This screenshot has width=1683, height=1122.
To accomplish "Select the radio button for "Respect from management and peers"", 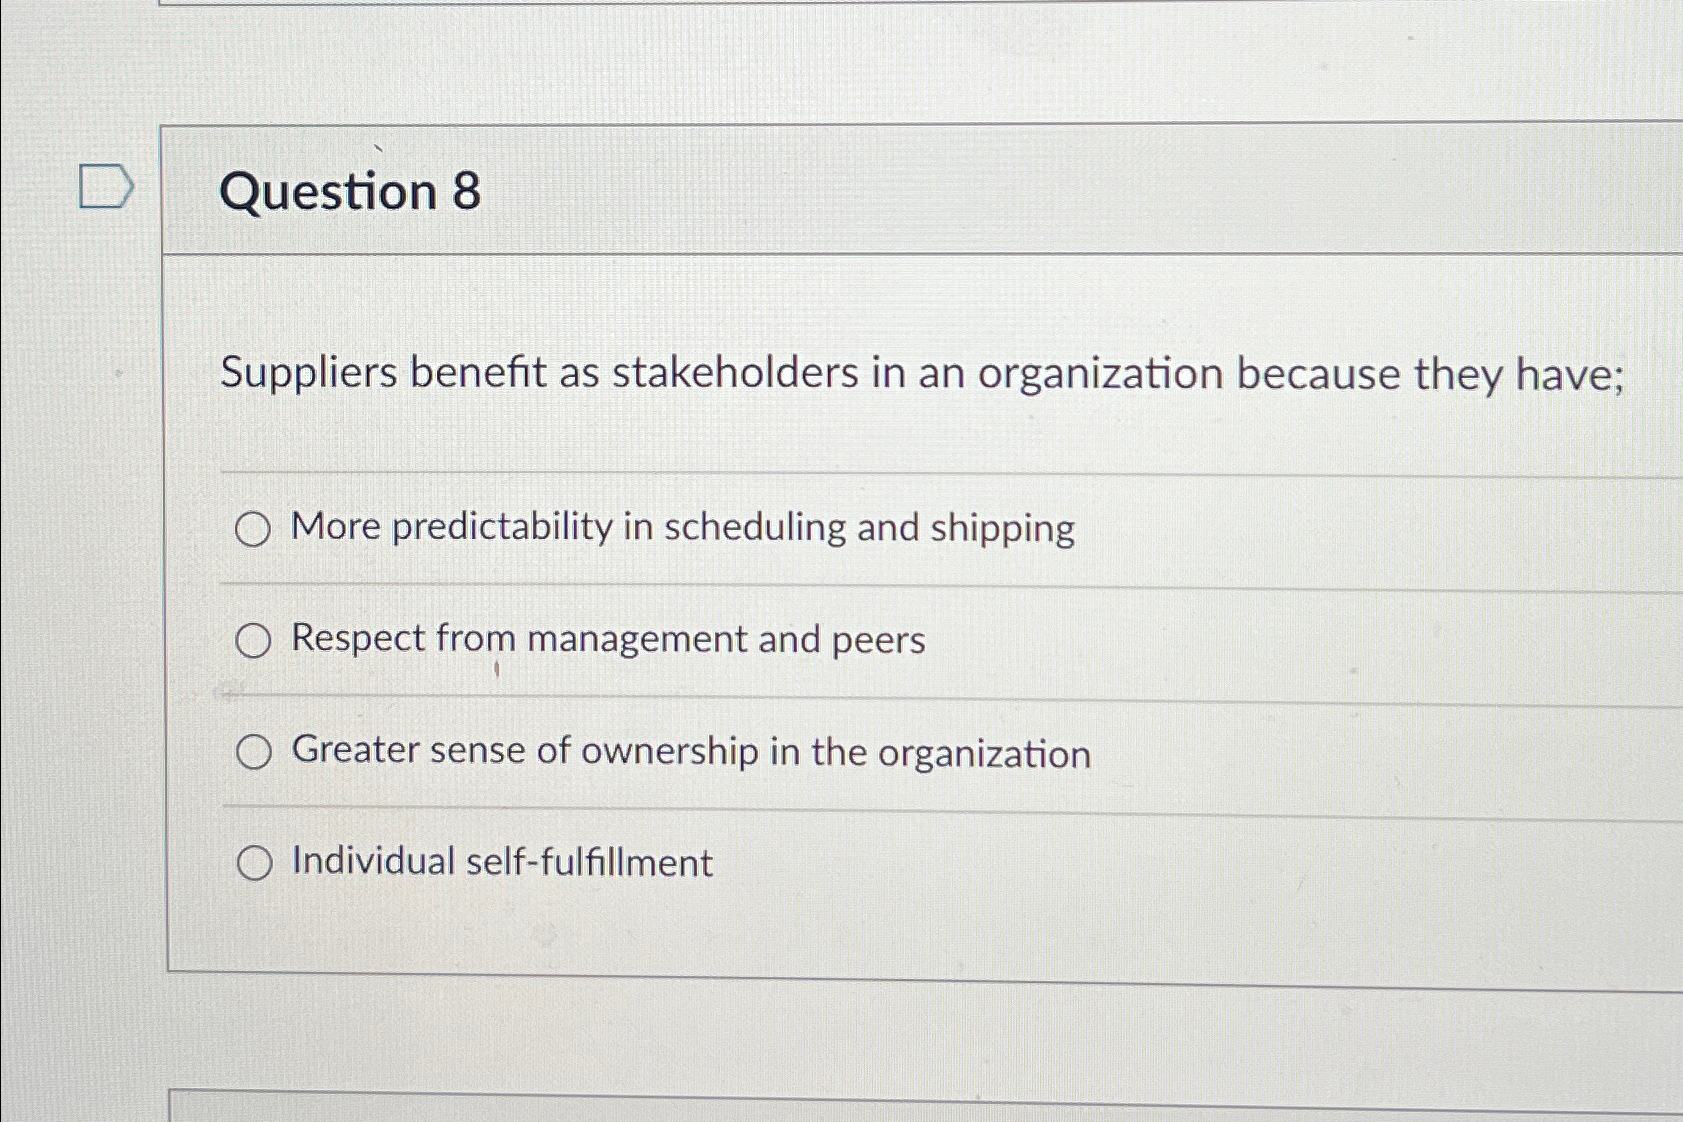I will [253, 641].
